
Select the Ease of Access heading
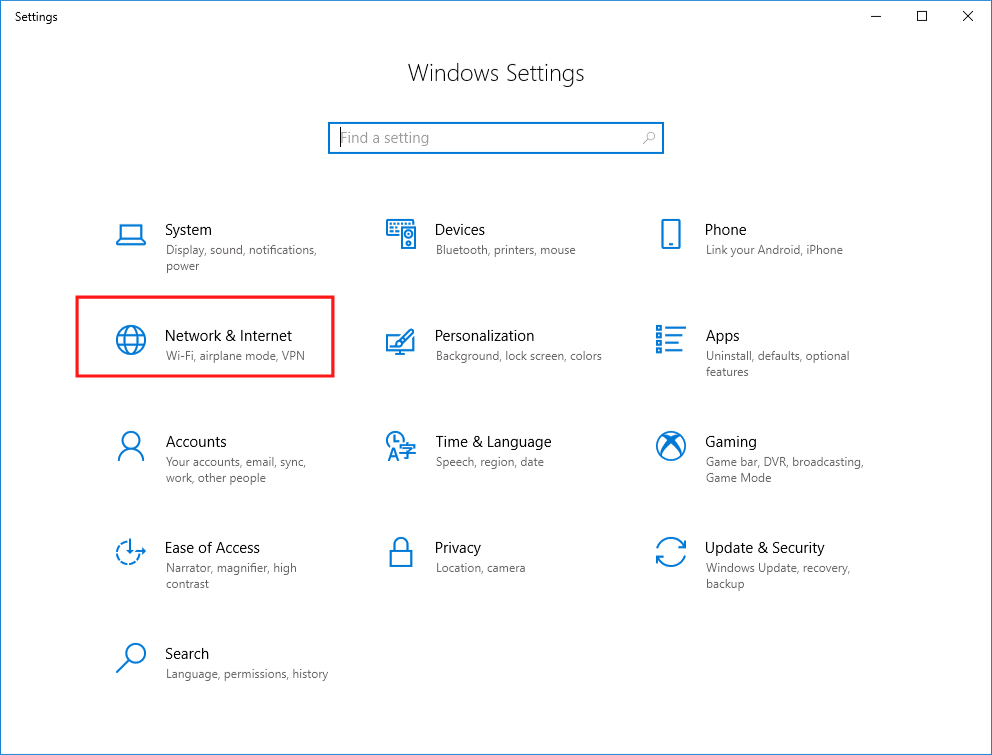click(x=212, y=548)
